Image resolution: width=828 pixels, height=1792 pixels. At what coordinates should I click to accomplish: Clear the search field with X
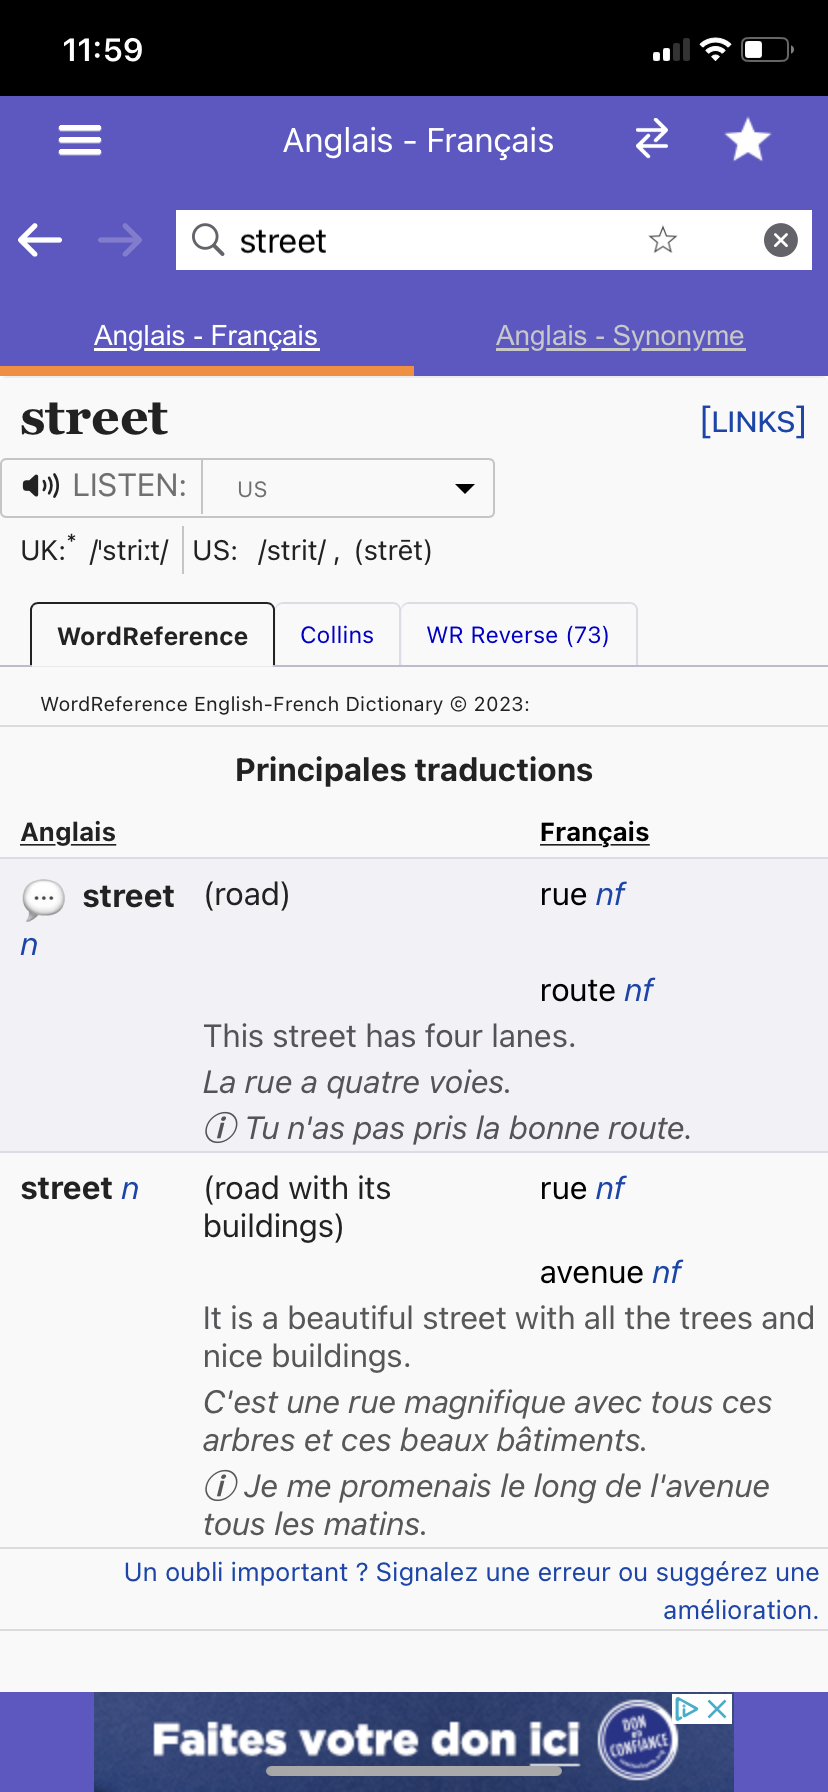coord(781,240)
